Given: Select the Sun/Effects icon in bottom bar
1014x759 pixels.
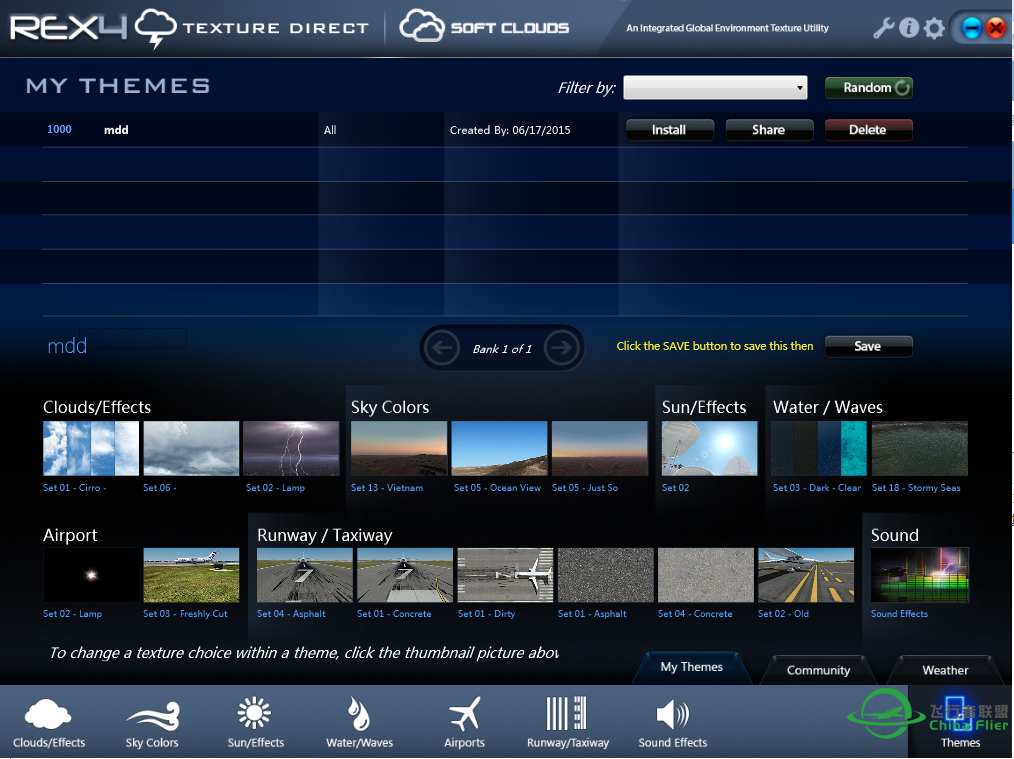Looking at the screenshot, I should point(255,714).
